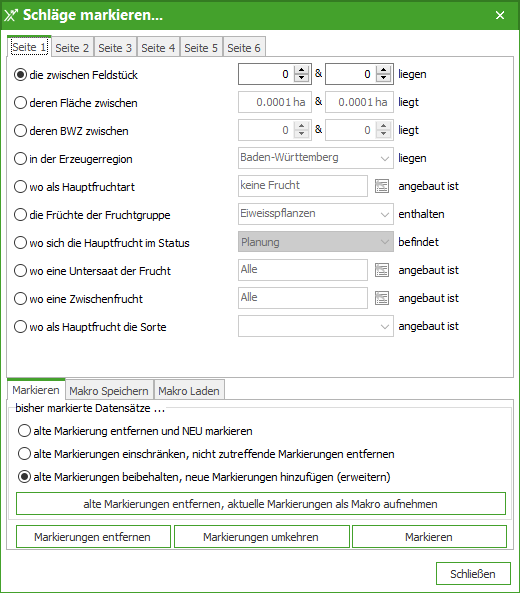The width and height of the screenshot is (520, 593).
Task: Click the 'Alle' Untersaat field
Action: pyautogui.click(x=303, y=270)
